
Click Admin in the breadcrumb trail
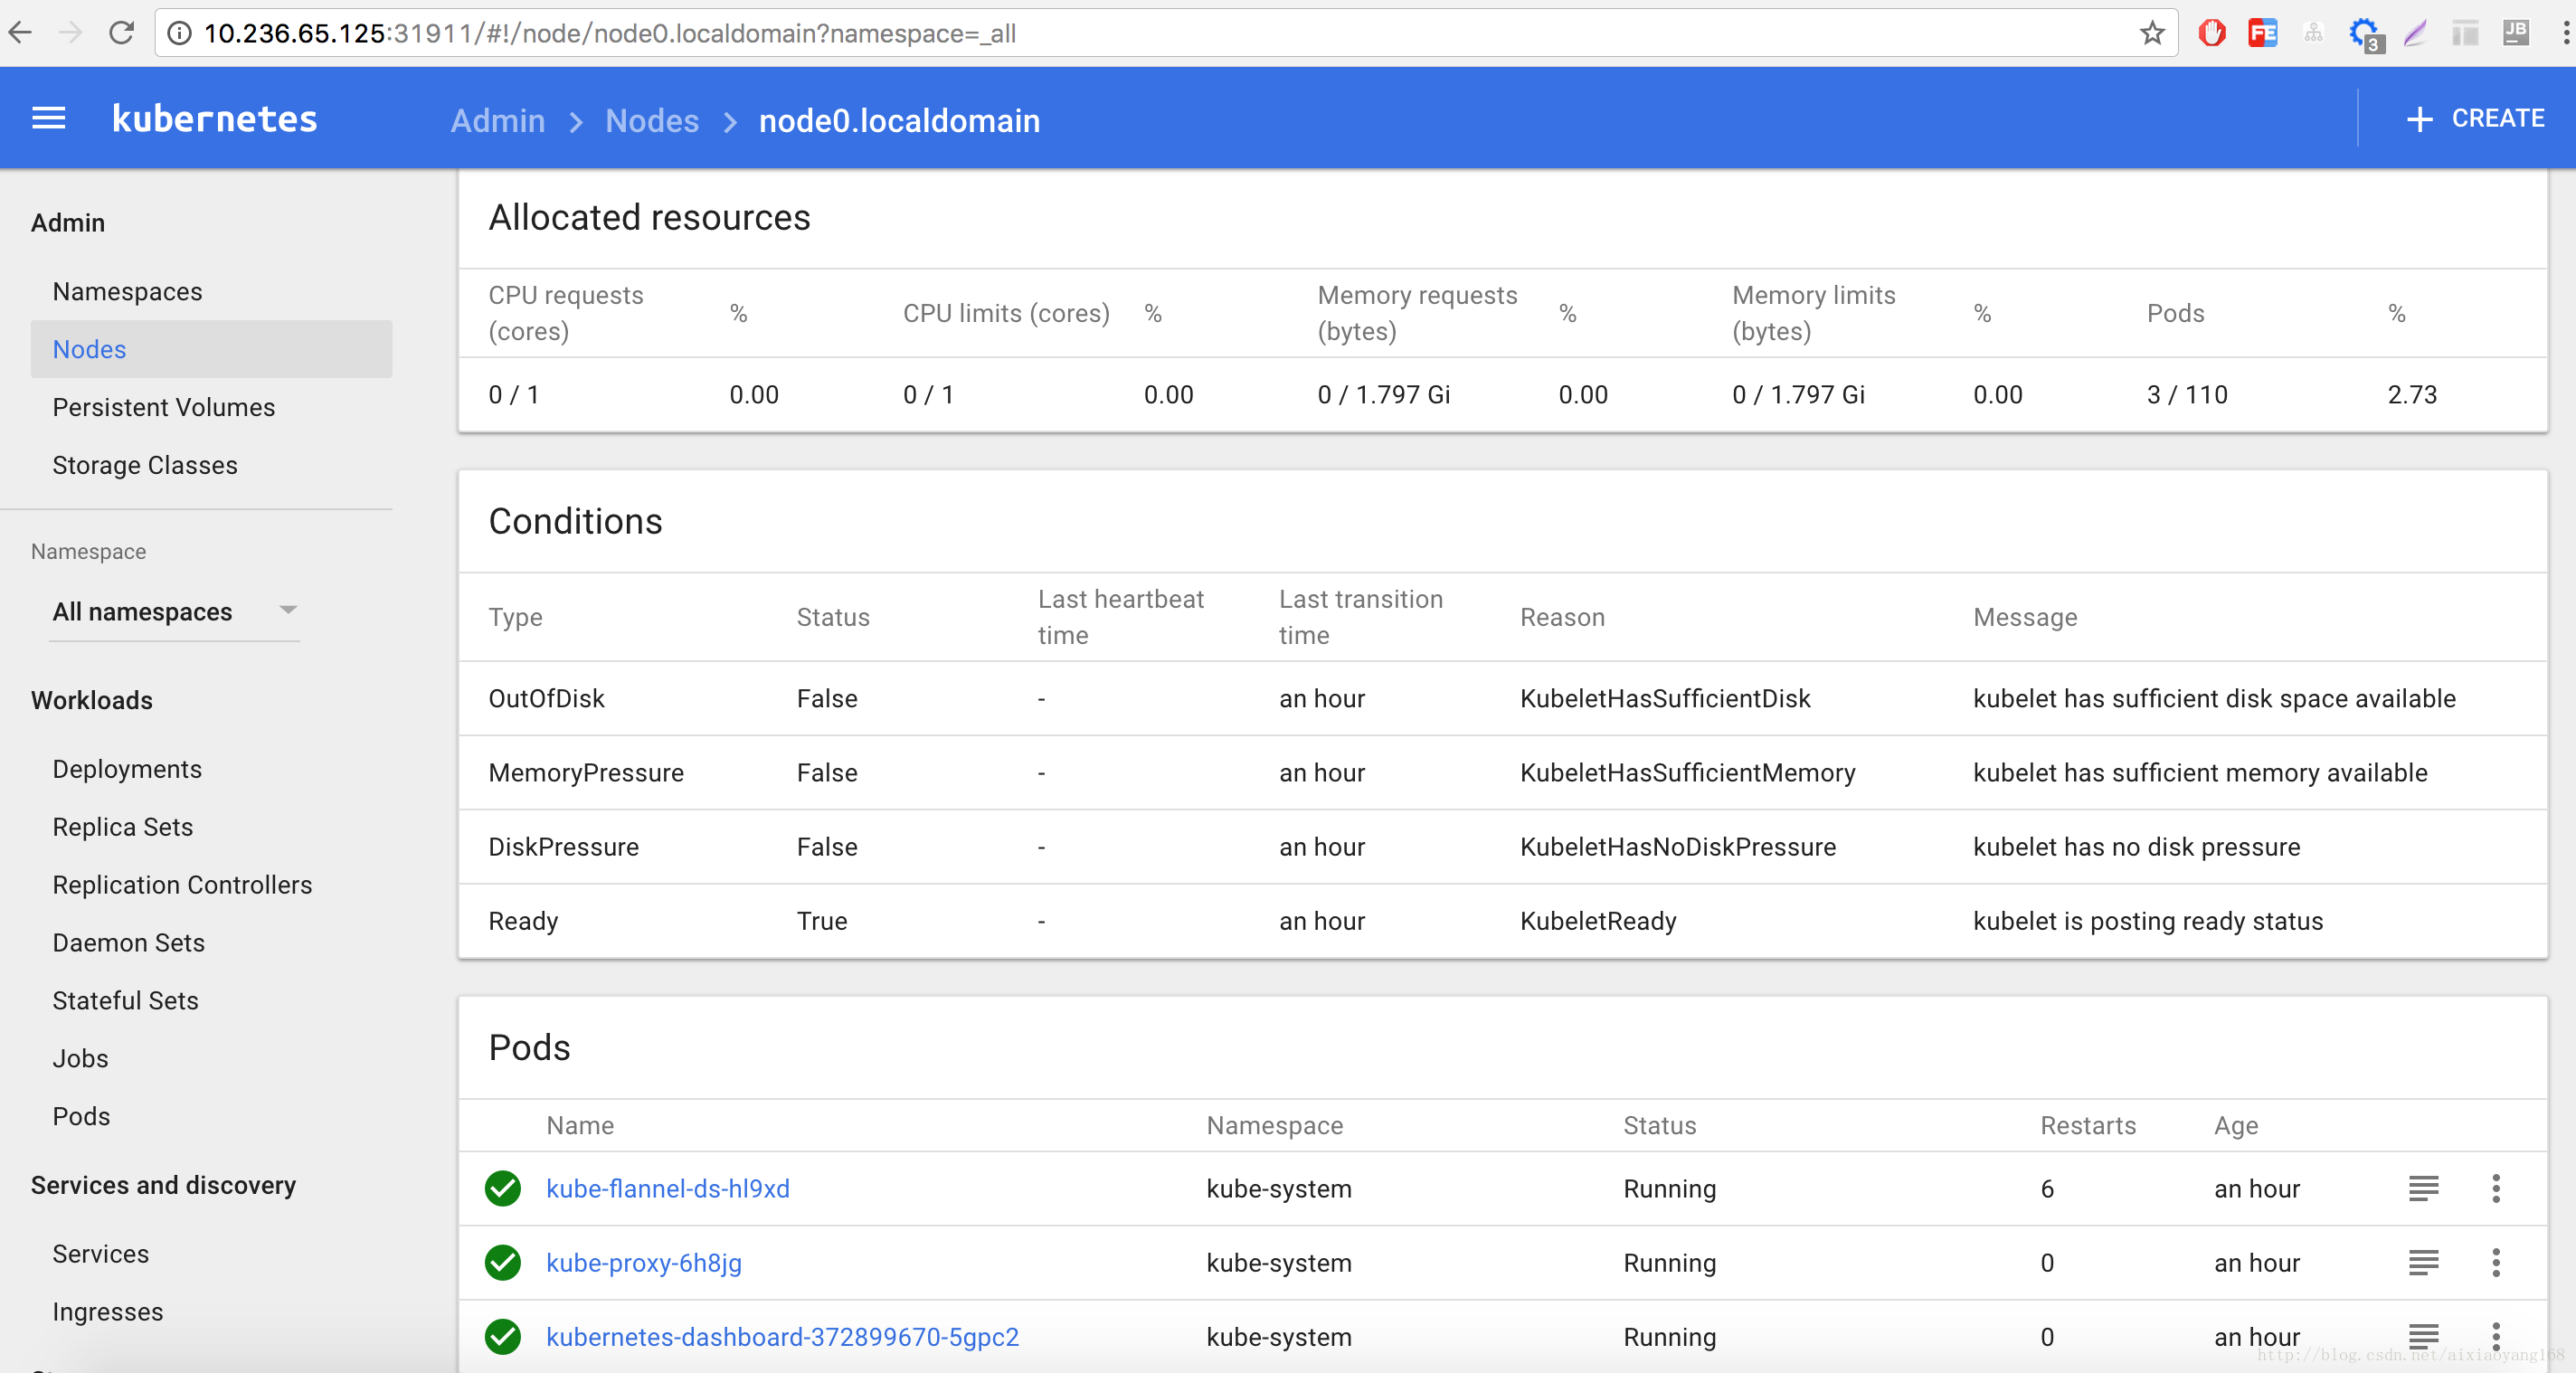pos(497,120)
